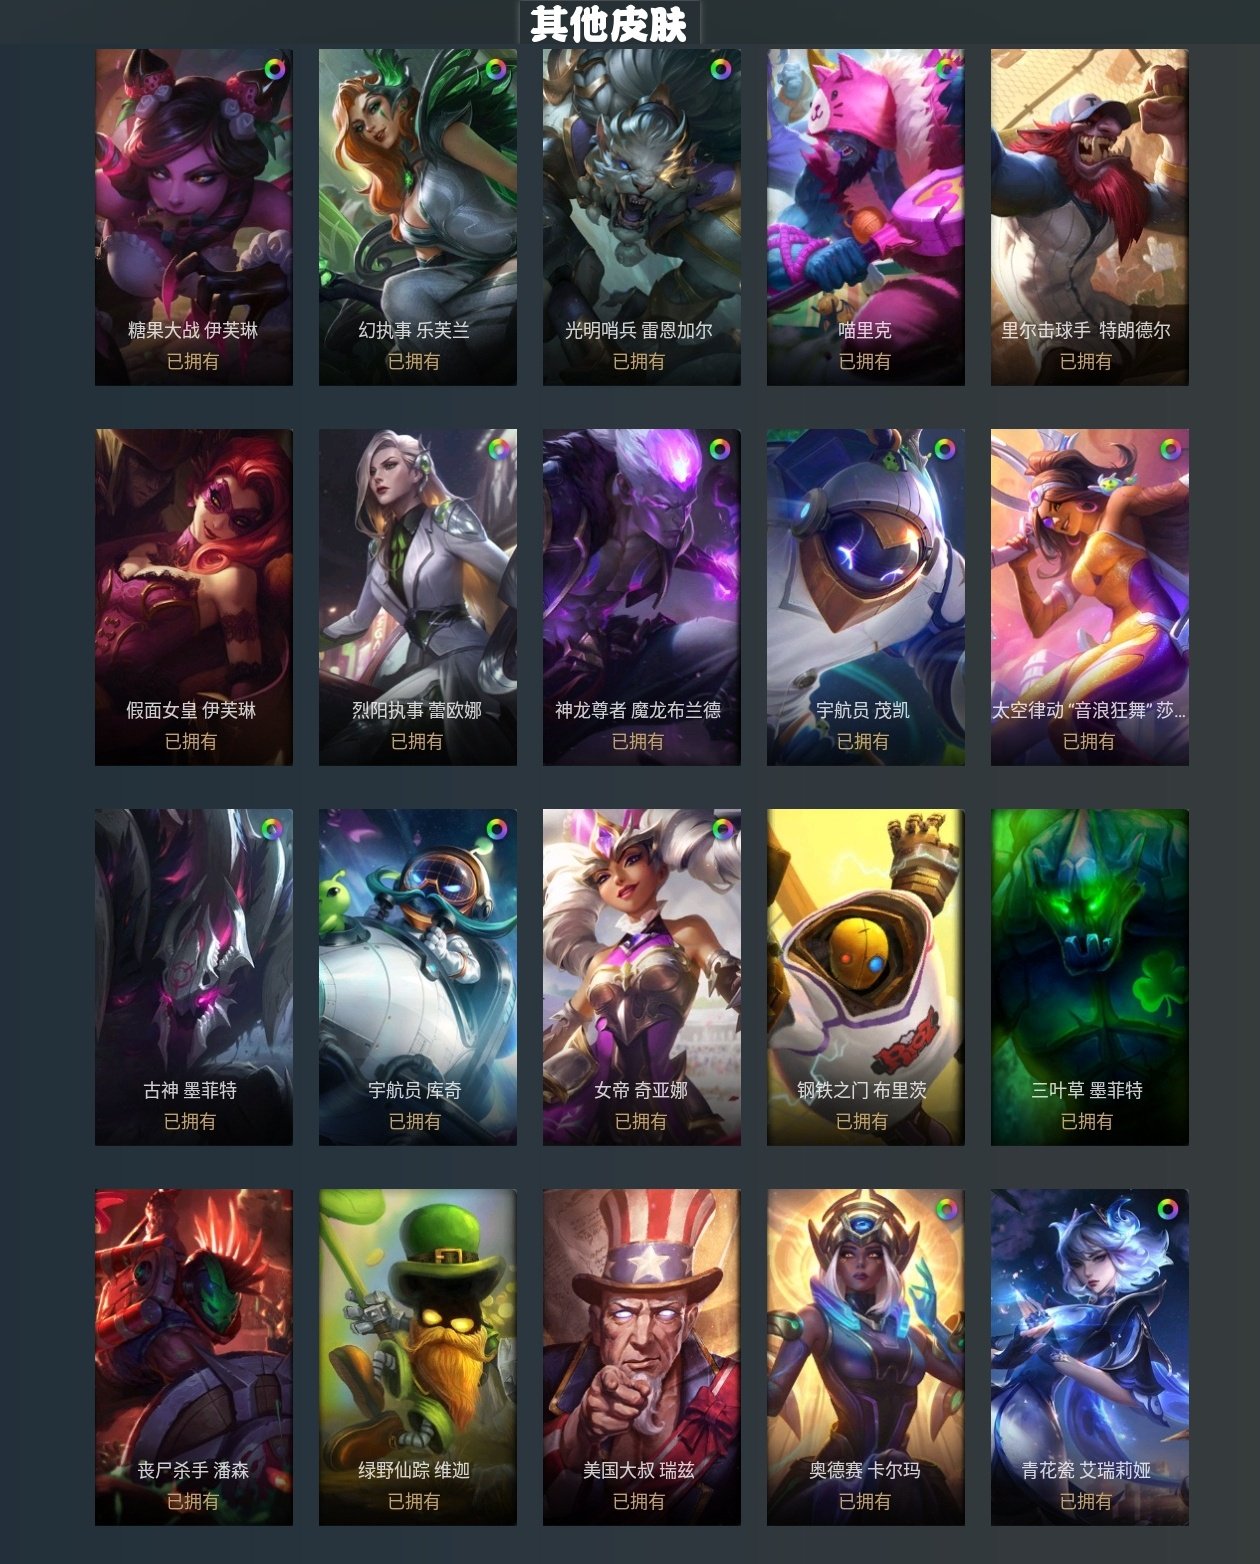
Task: Select the 里尔击球手 特朗德尔 skin card
Action: point(1090,217)
